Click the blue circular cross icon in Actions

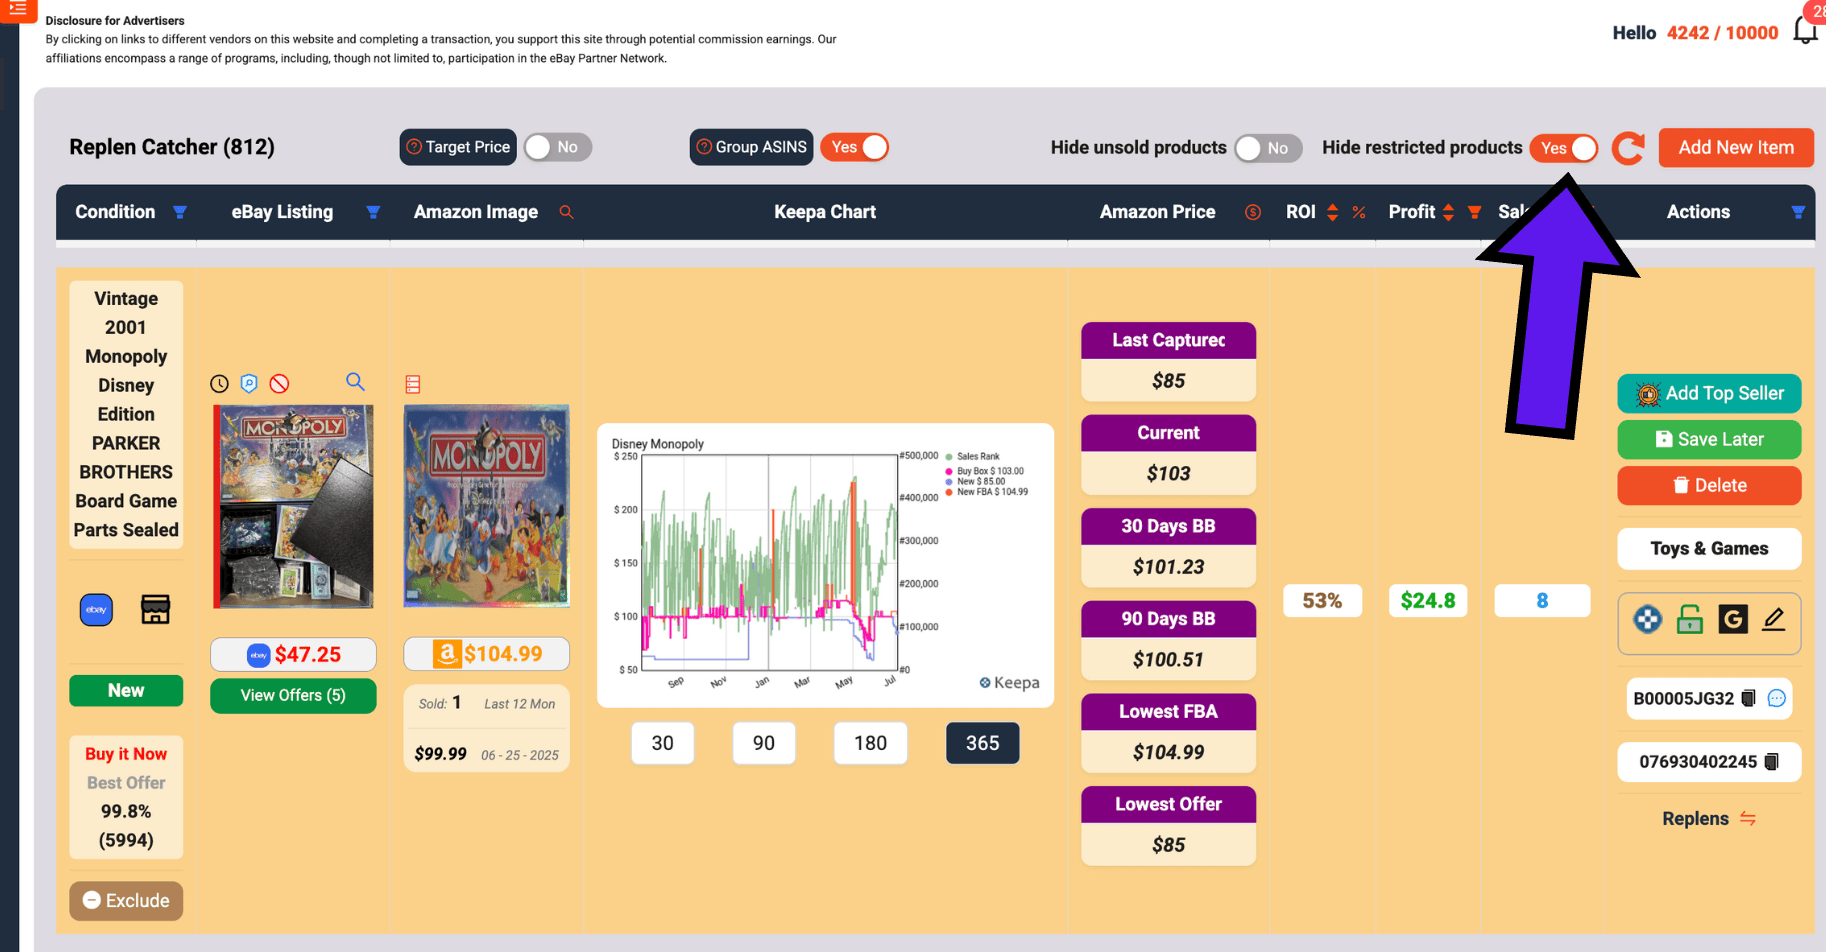point(1647,620)
